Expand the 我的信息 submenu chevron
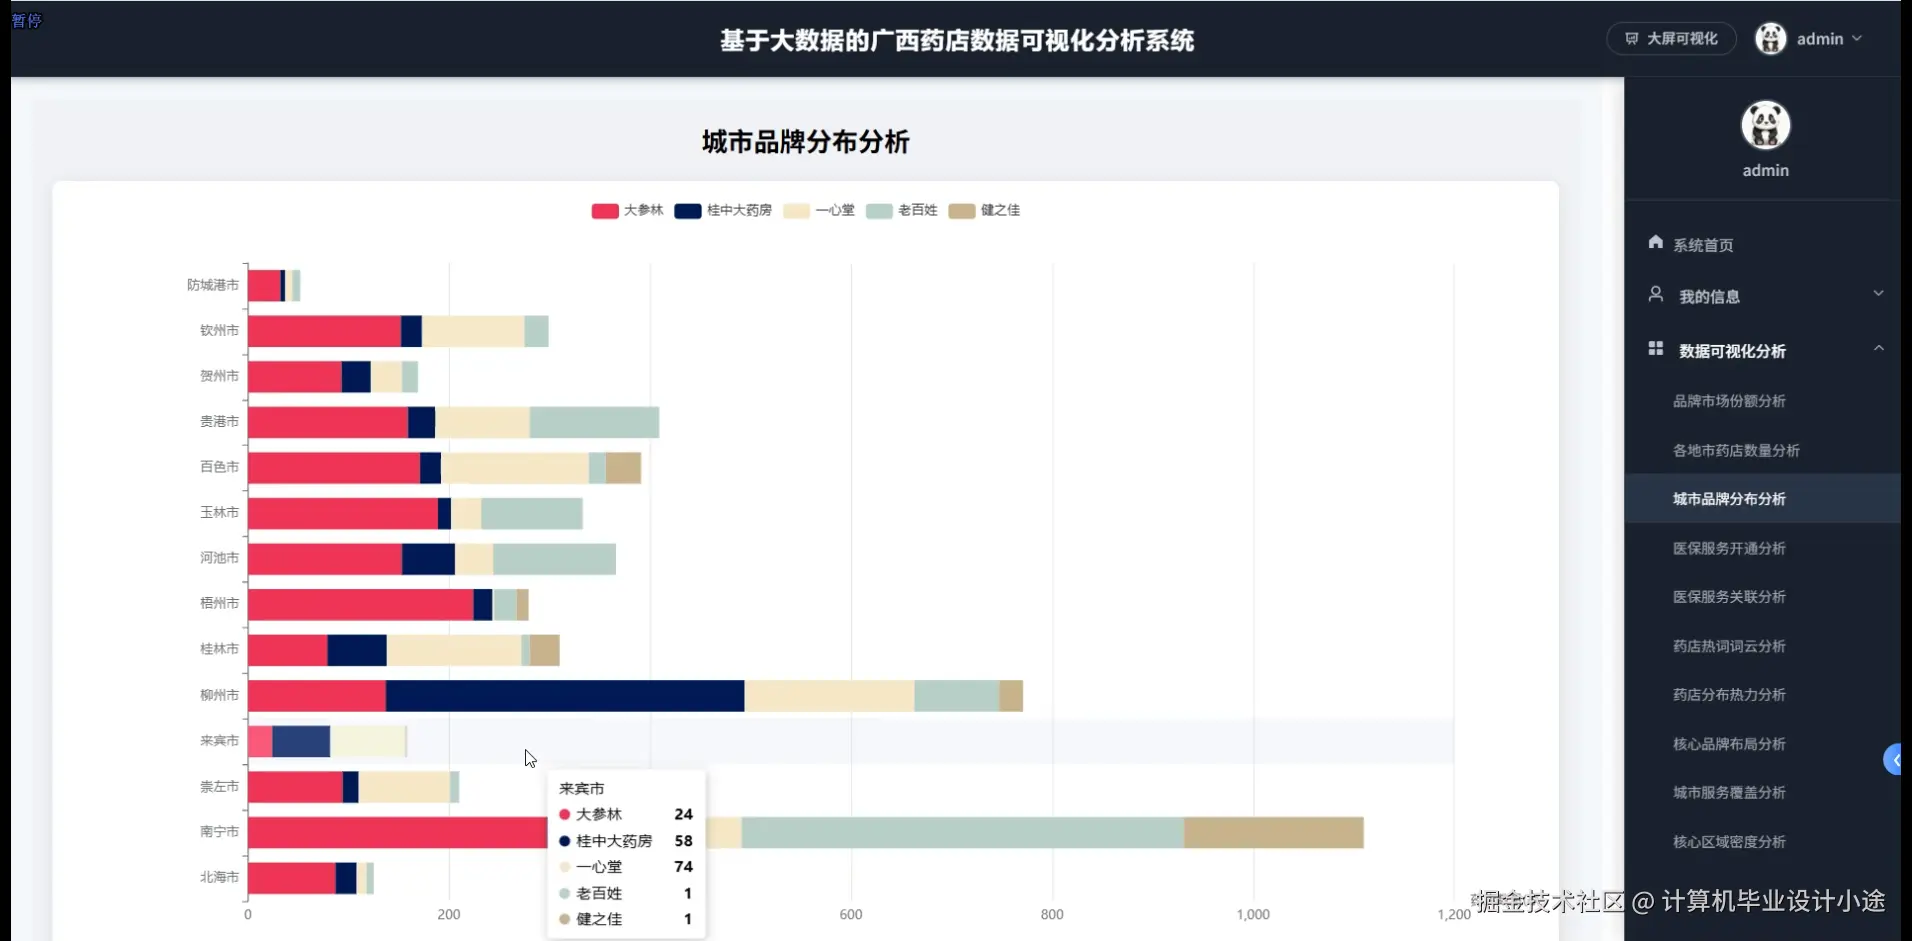The image size is (1912, 941). tap(1878, 294)
